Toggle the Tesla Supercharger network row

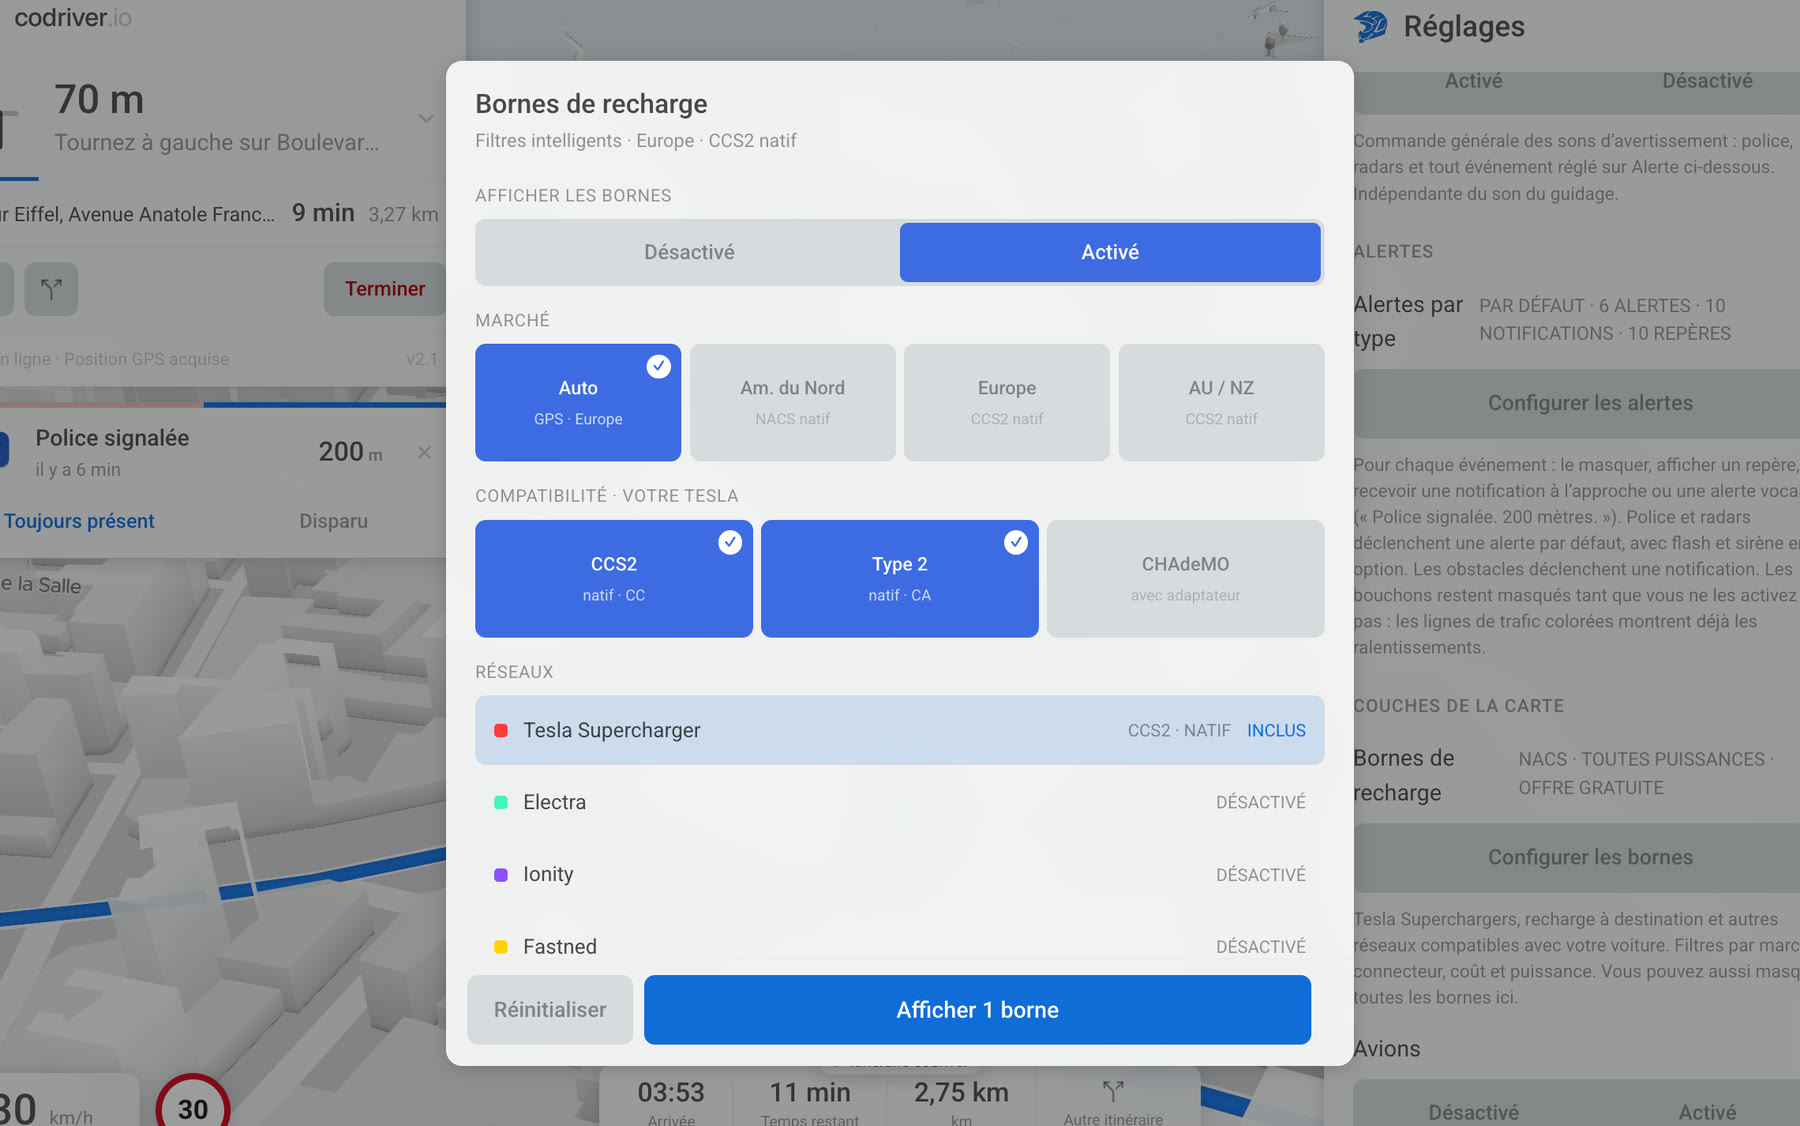point(900,730)
